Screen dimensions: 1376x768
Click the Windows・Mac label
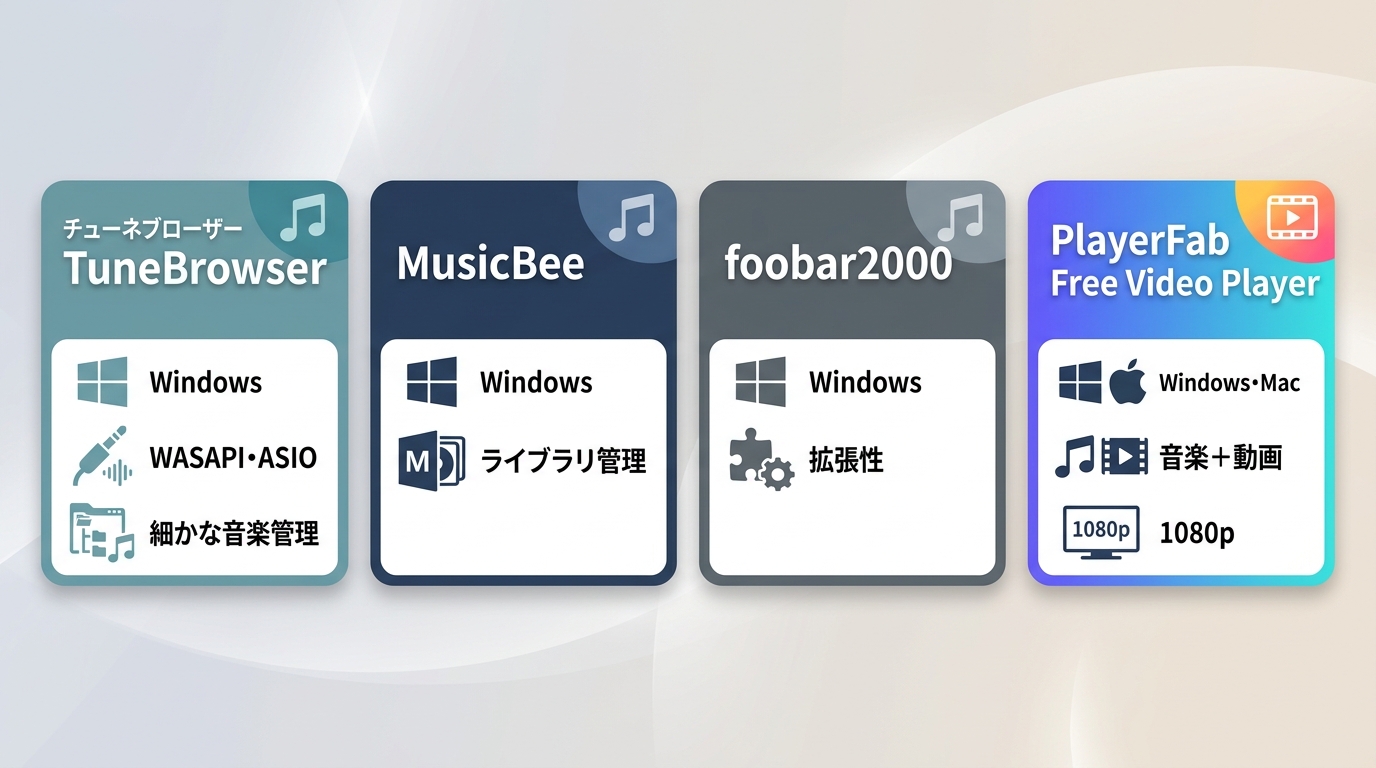point(1230,382)
